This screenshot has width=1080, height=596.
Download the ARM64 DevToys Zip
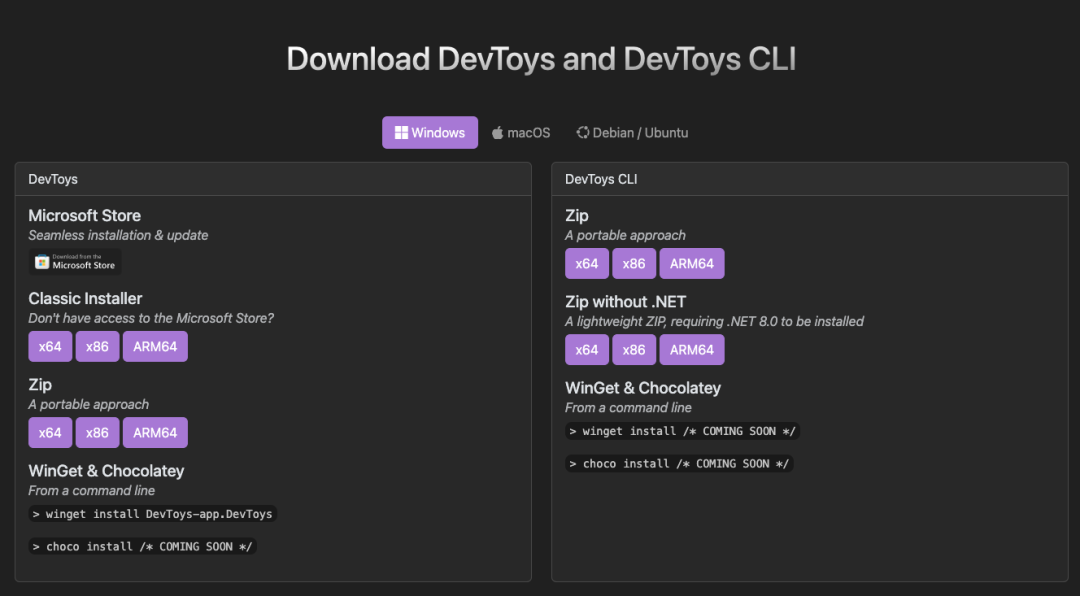coord(155,432)
